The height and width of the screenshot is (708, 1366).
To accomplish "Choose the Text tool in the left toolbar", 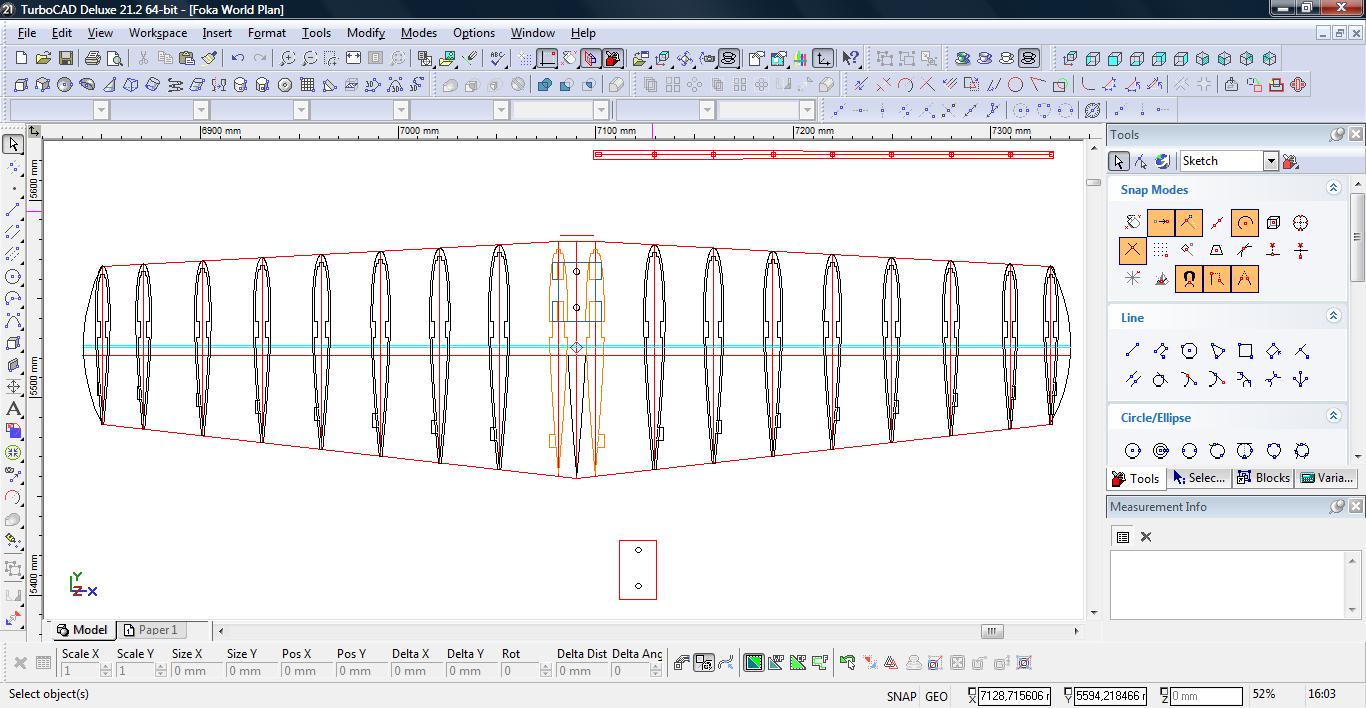I will pyautogui.click(x=14, y=409).
